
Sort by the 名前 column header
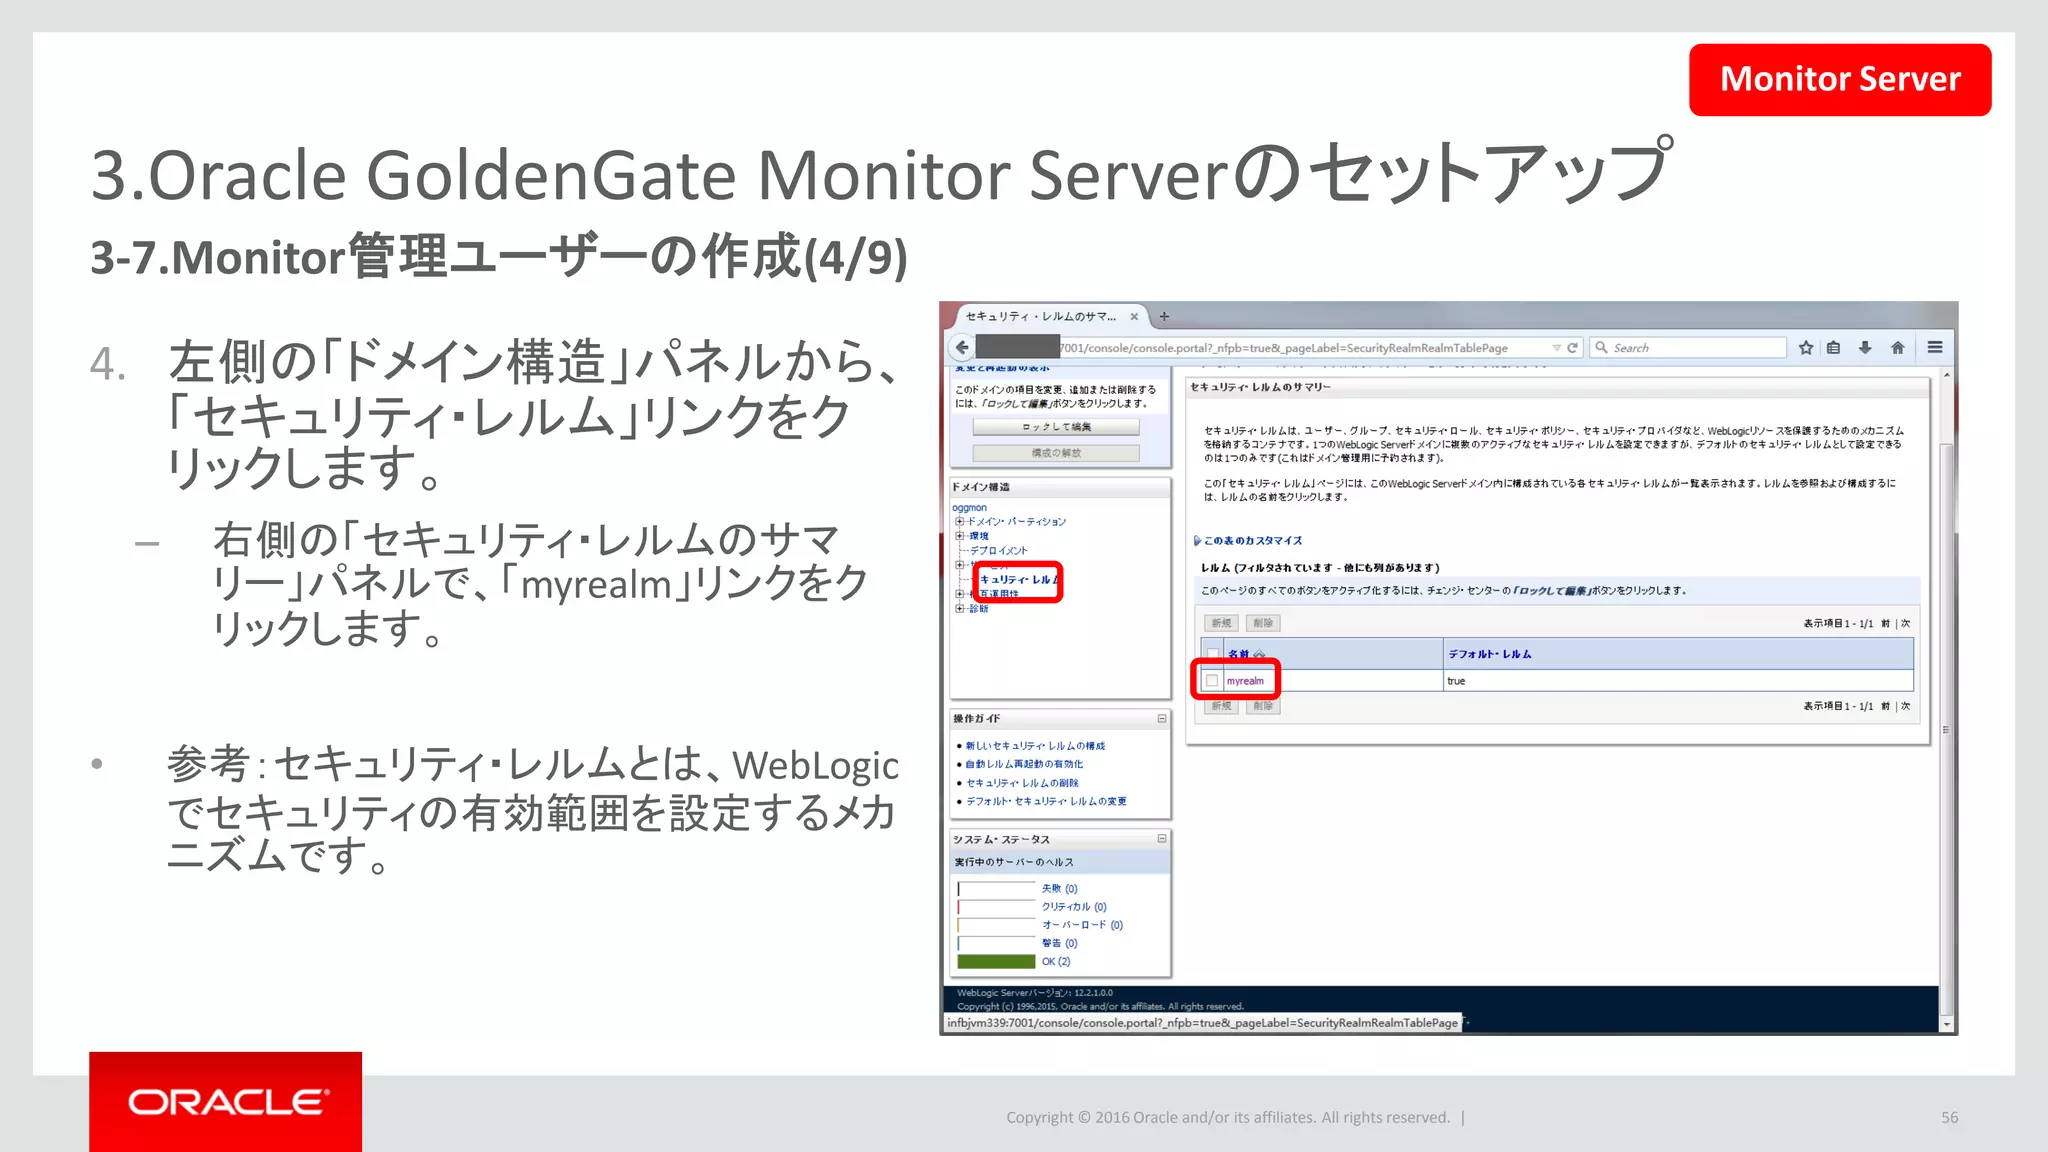click(1238, 654)
